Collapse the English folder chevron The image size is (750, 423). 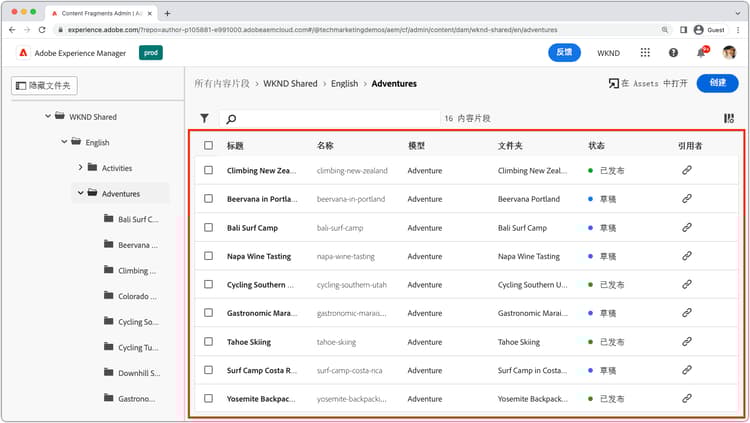[x=64, y=142]
